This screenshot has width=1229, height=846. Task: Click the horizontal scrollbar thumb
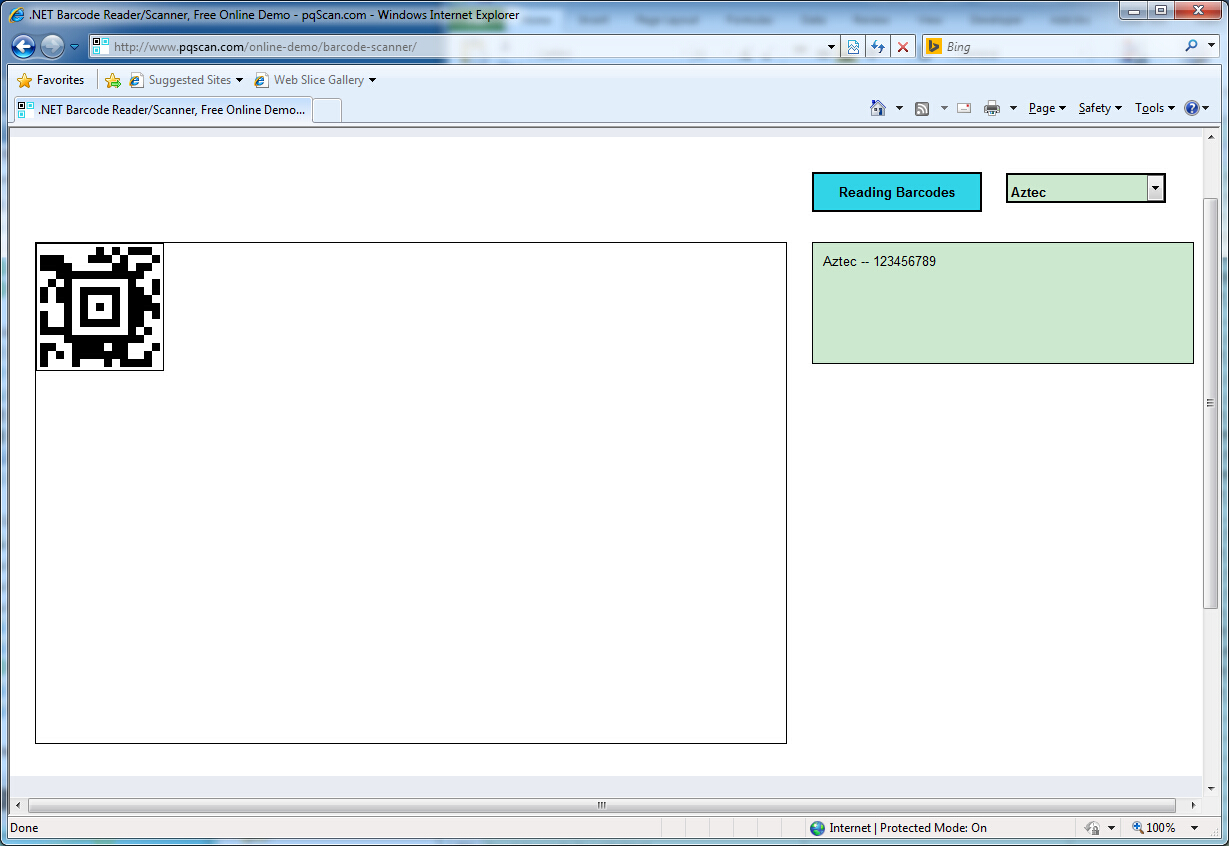point(602,805)
